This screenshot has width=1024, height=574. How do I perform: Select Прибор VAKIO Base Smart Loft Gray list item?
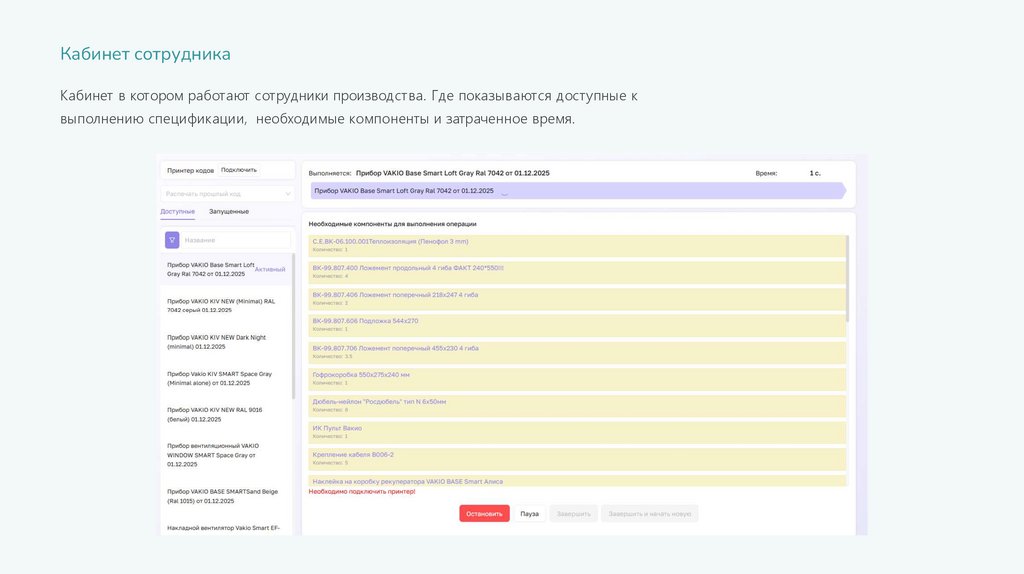pos(225,270)
